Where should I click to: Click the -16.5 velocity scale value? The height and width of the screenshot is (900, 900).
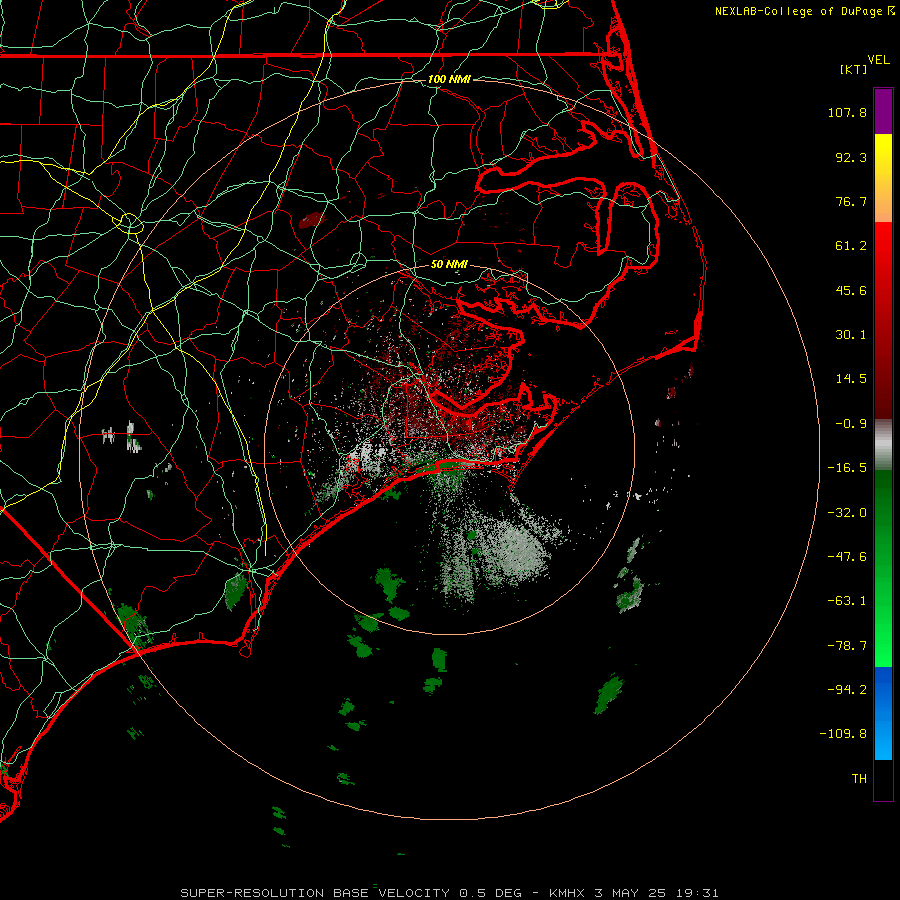847,468
